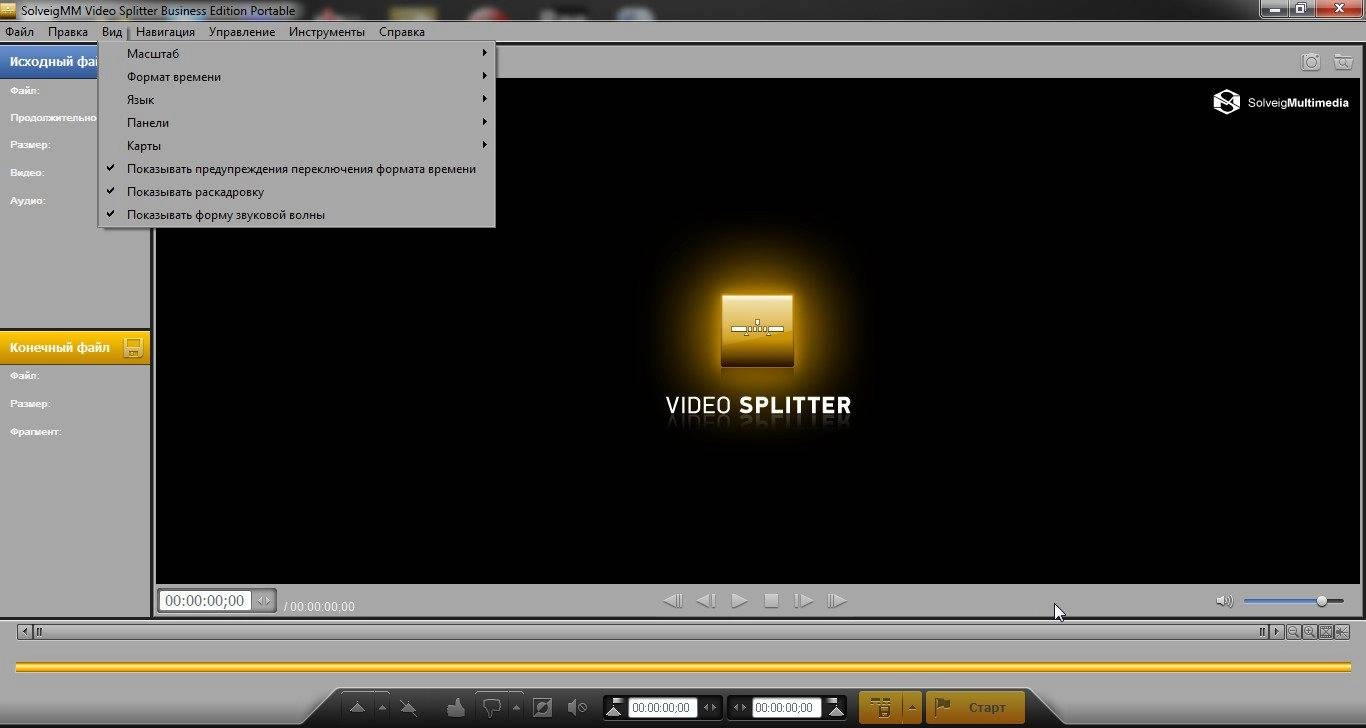Click the right marker time field
The image size is (1366, 728).
point(786,707)
